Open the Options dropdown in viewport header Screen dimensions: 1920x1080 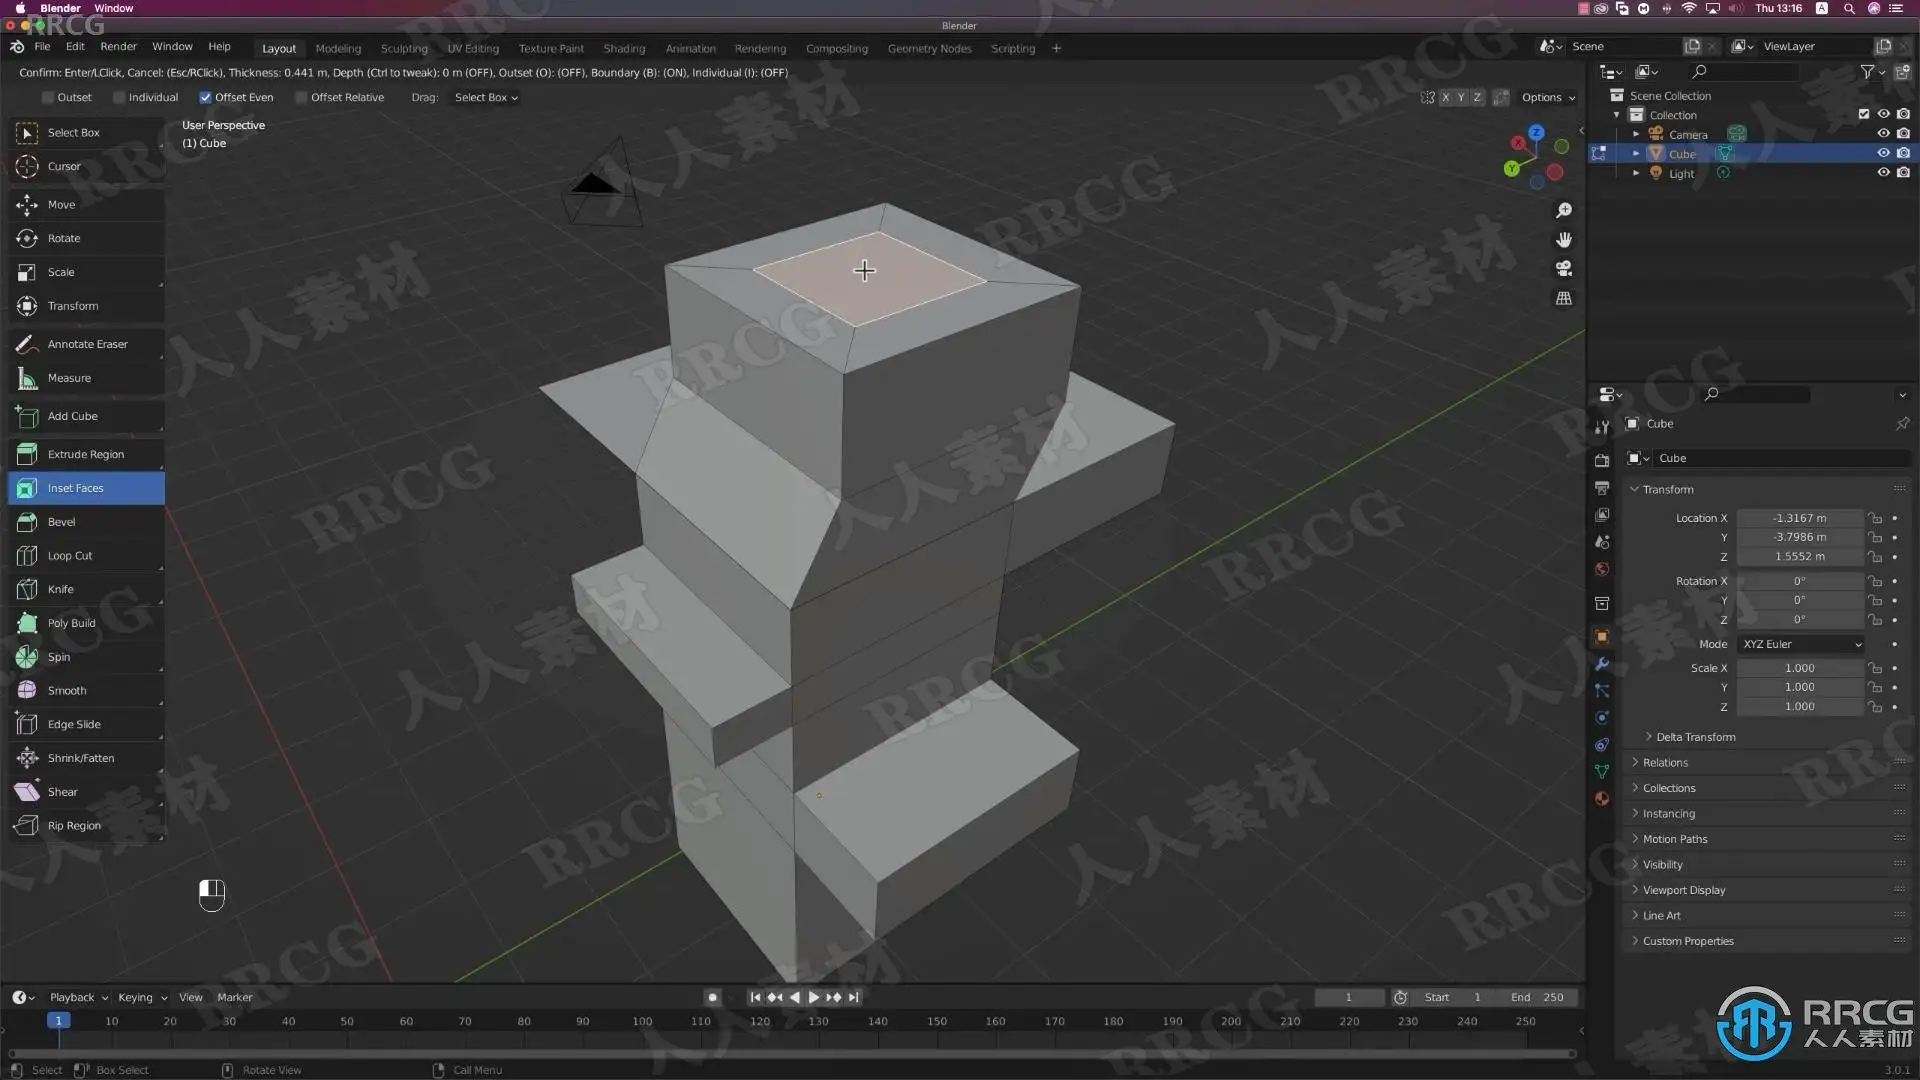click(1548, 98)
